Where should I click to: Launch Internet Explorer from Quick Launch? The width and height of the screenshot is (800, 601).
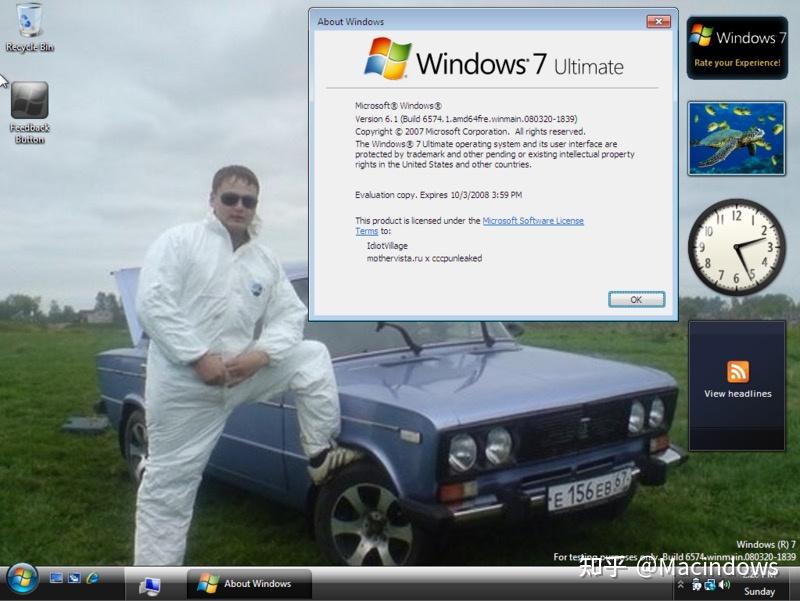tap(93, 578)
